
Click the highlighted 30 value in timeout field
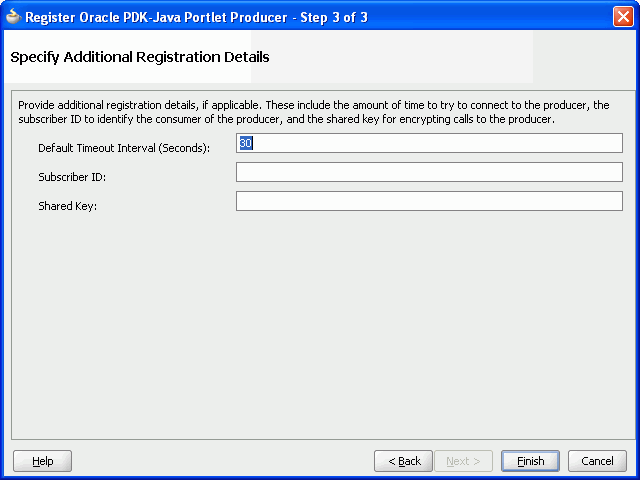click(x=246, y=143)
